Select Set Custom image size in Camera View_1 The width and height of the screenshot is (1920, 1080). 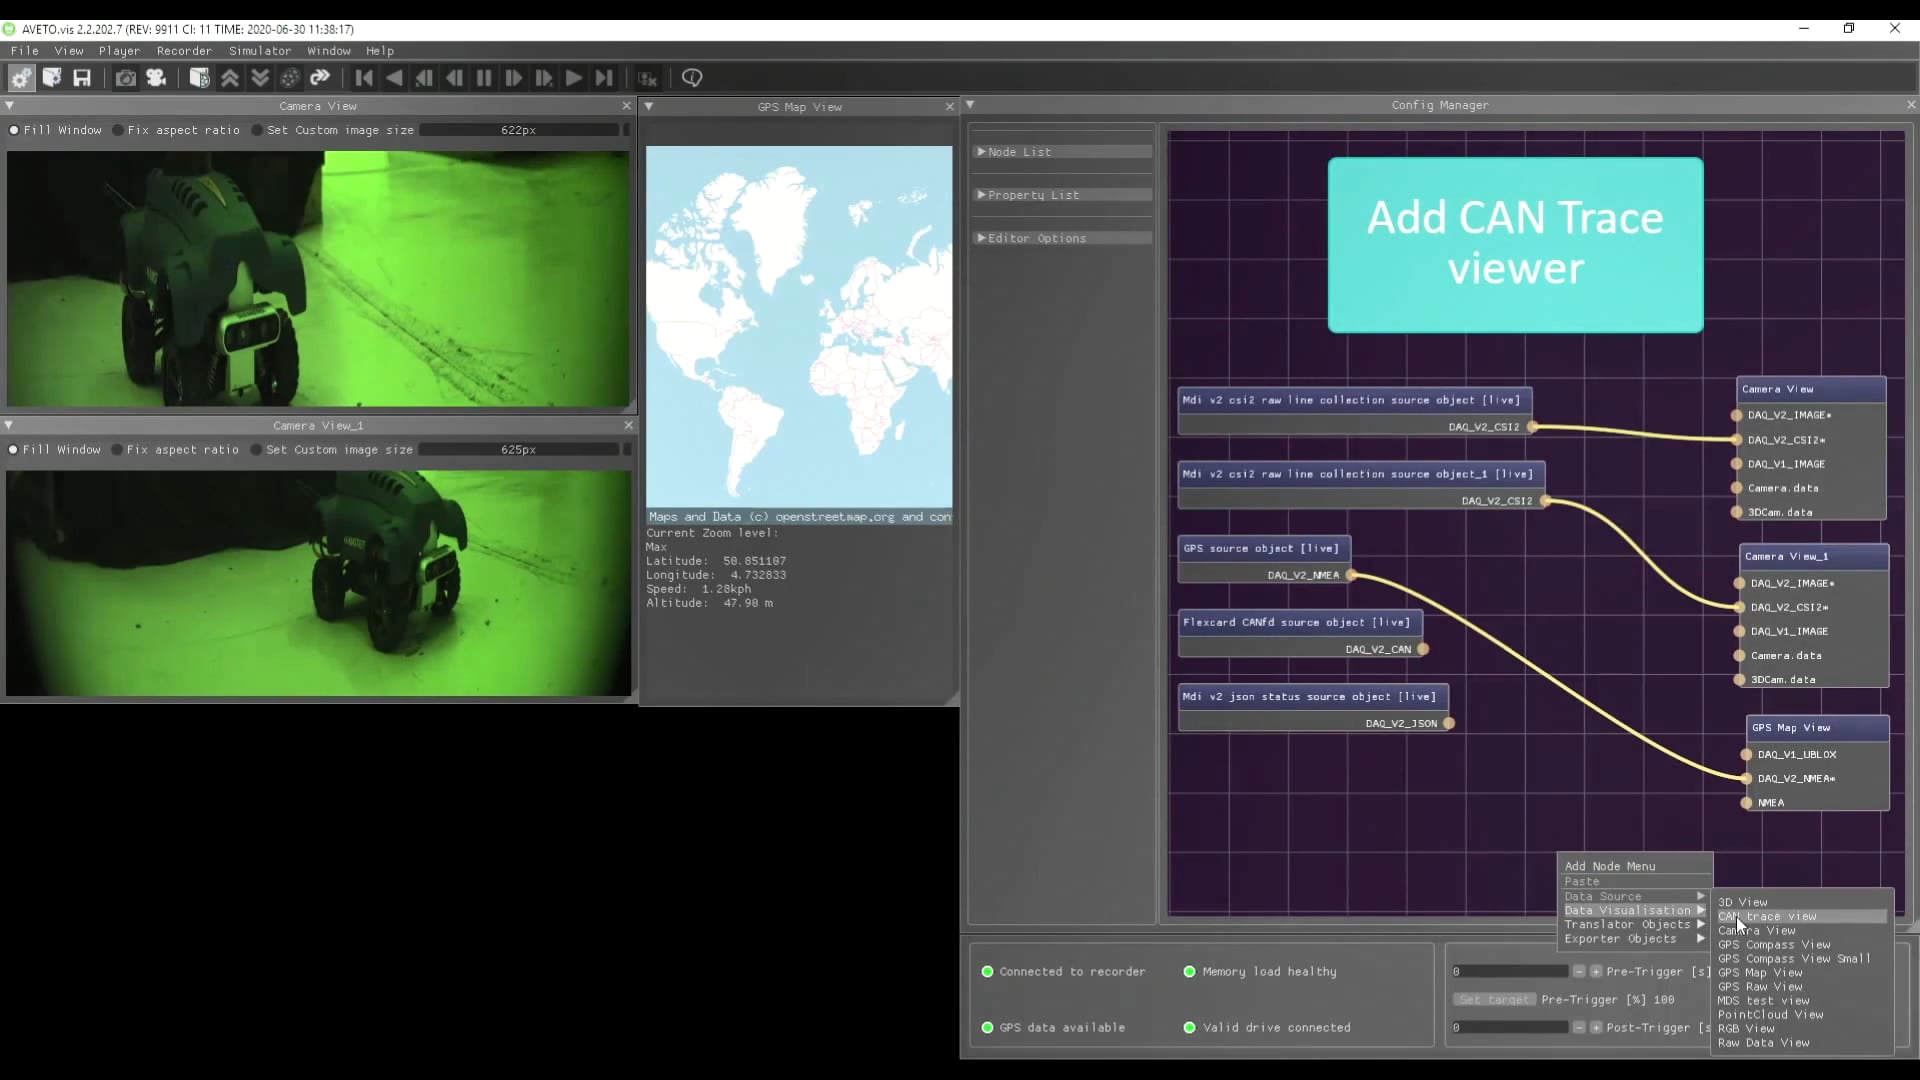coord(256,450)
